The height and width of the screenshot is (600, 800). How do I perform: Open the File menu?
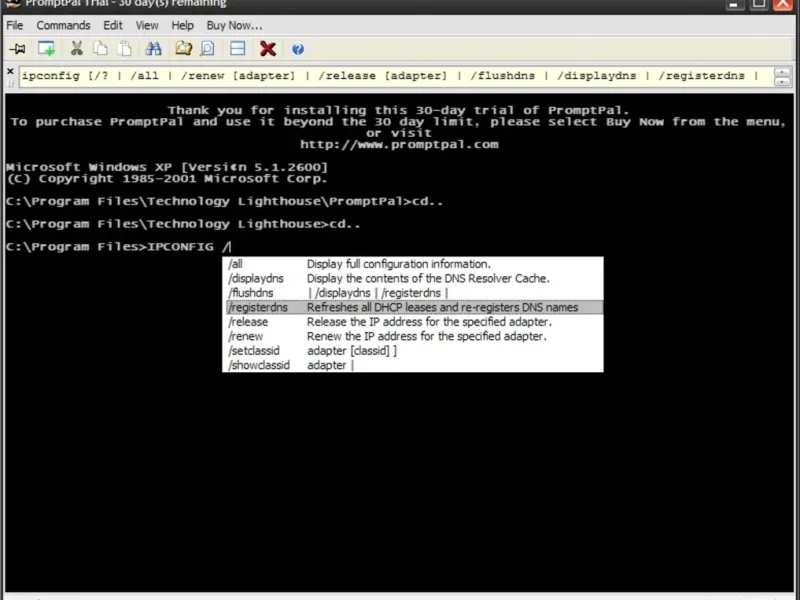coord(15,26)
